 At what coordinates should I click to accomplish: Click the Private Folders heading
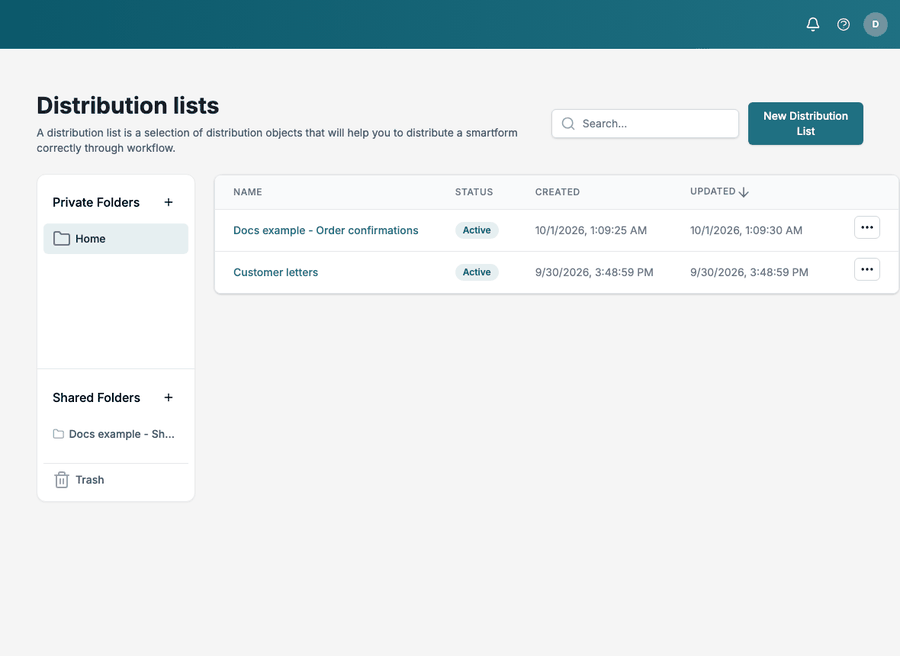96,202
